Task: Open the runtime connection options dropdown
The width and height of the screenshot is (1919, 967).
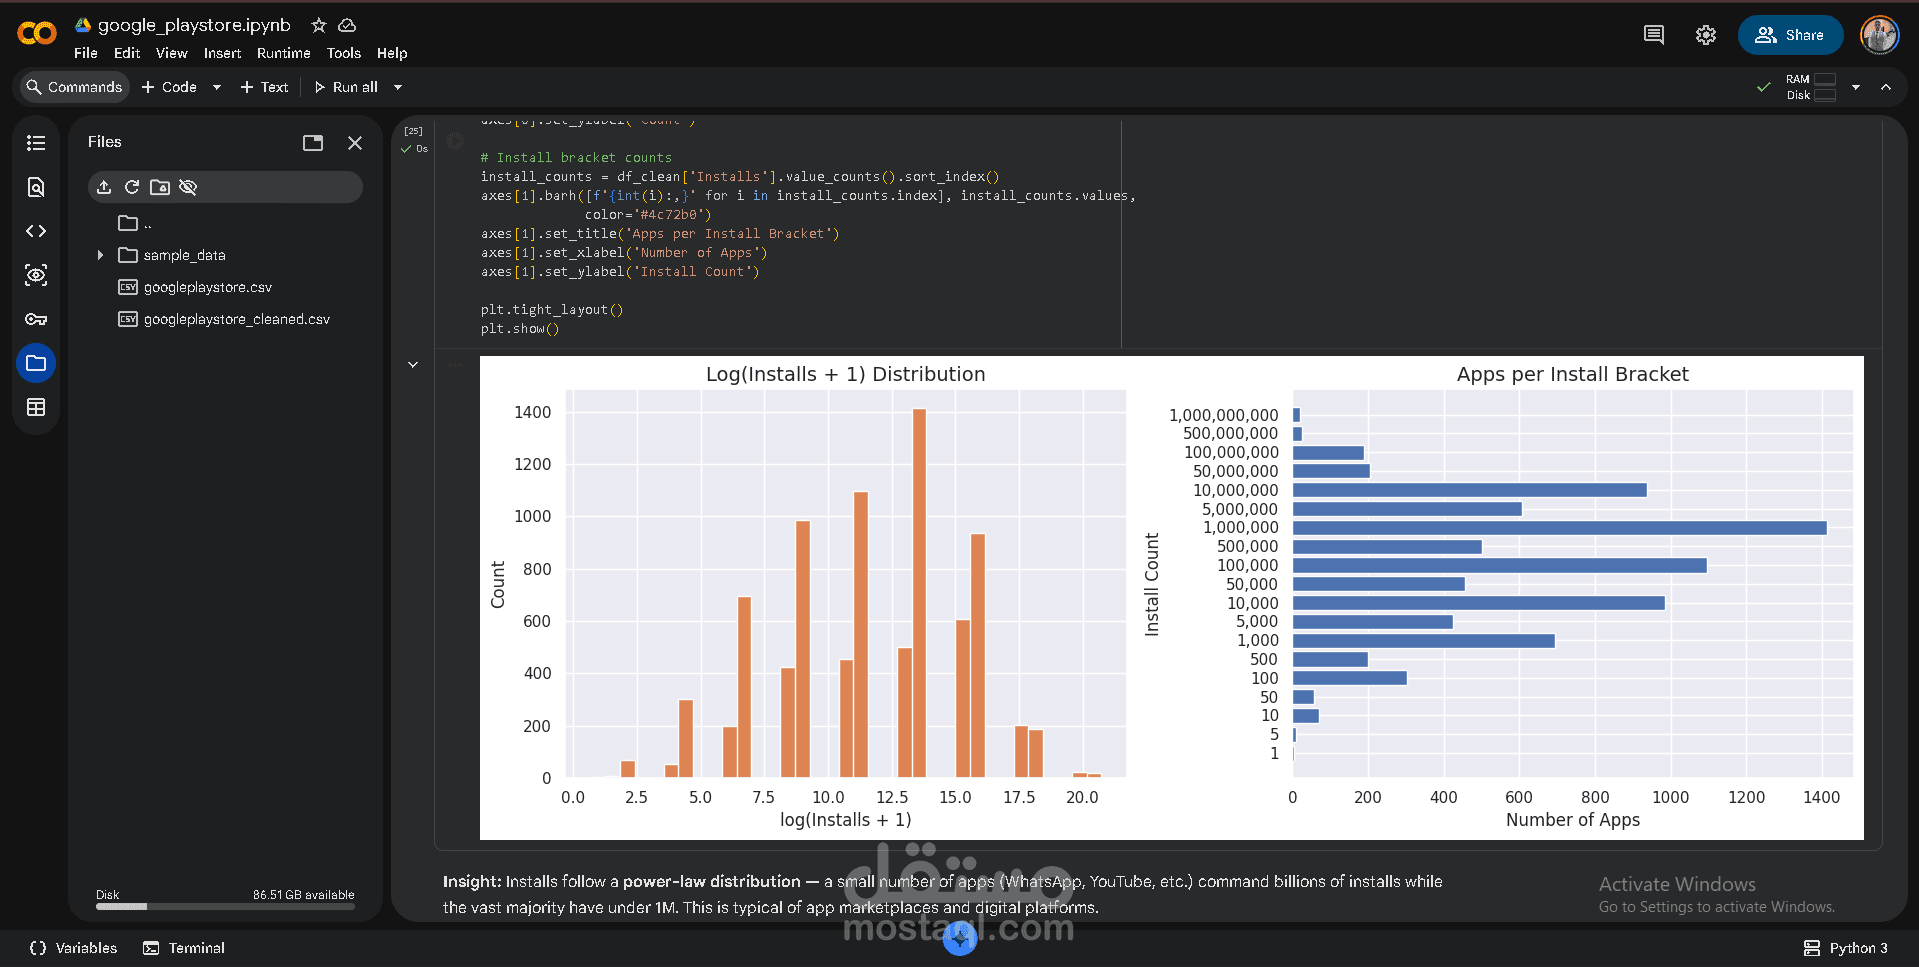Action: pyautogui.click(x=1856, y=87)
